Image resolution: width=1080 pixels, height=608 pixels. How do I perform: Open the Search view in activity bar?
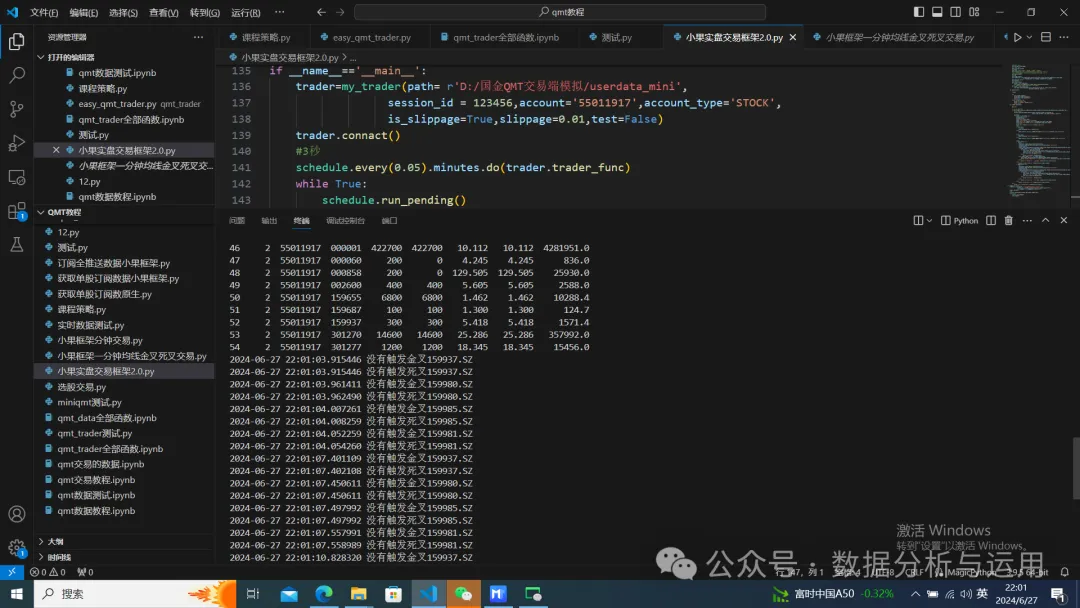(17, 74)
